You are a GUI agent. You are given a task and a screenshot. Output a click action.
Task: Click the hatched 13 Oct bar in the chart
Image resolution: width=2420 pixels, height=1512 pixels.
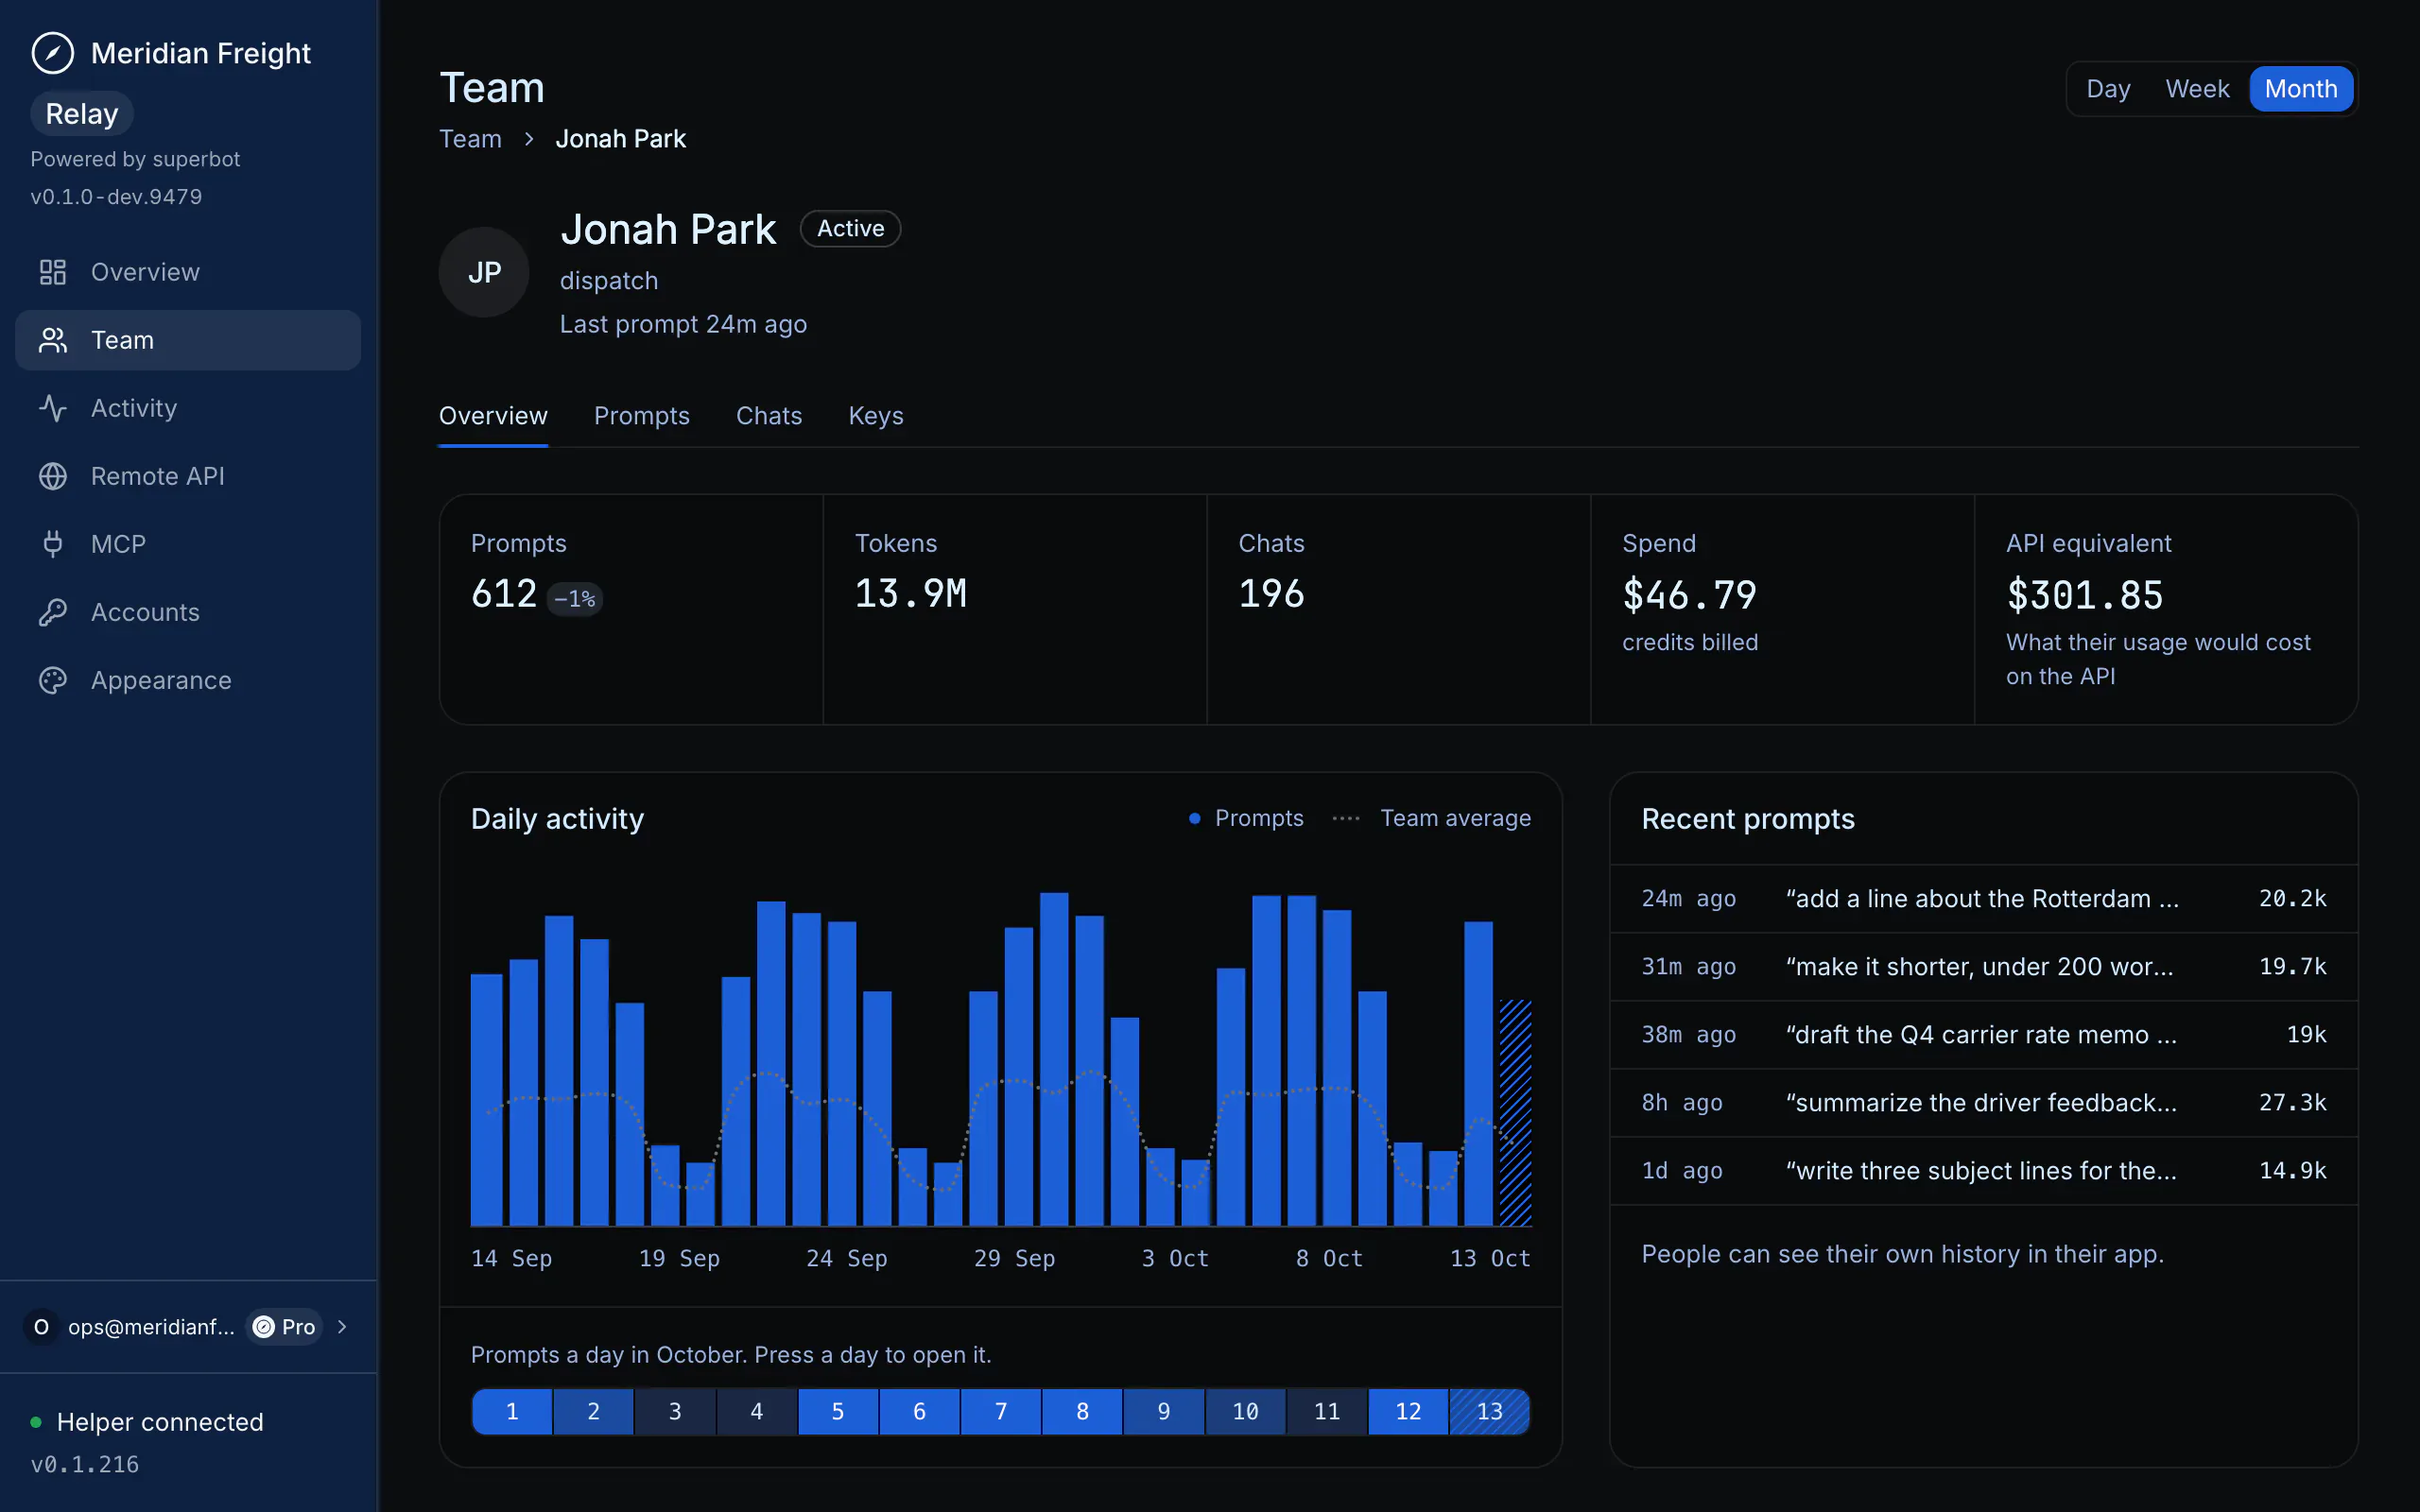1515,1113
